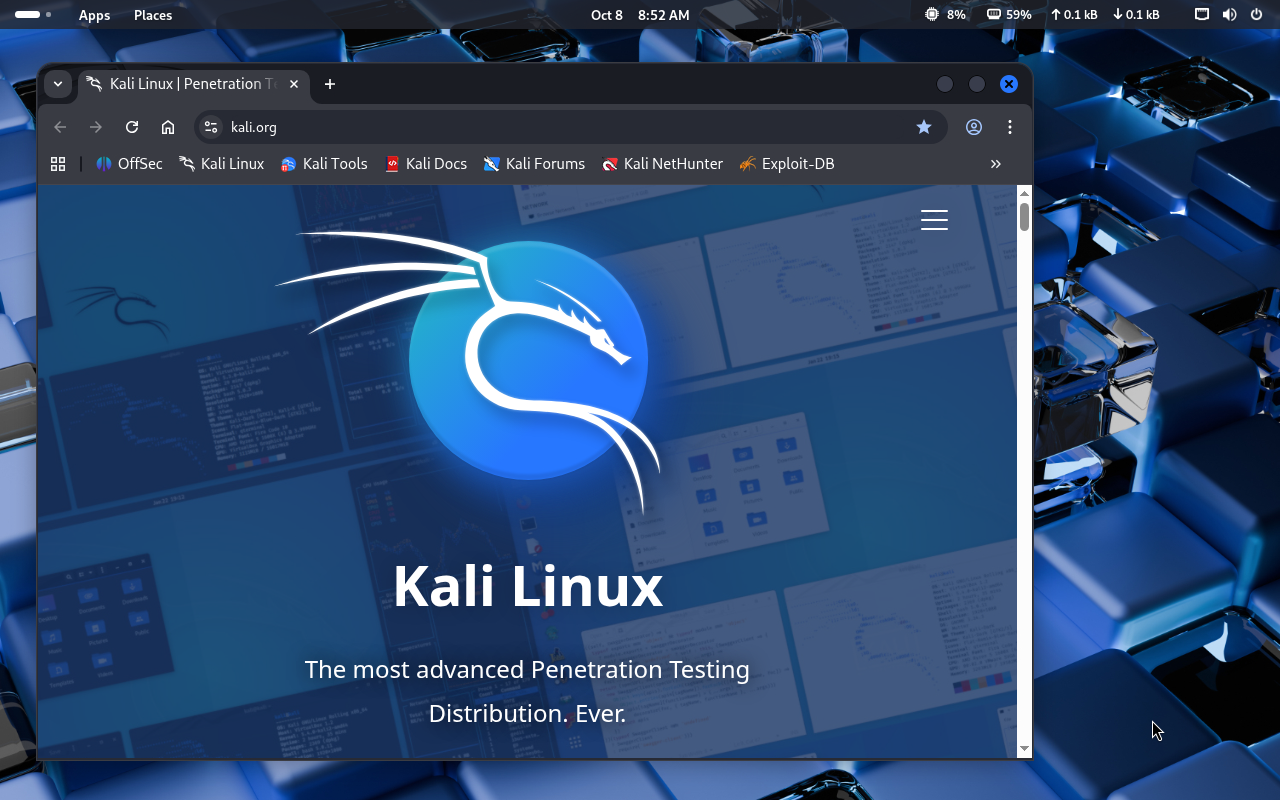Click the browser Home icon
The width and height of the screenshot is (1280, 800).
point(168,127)
